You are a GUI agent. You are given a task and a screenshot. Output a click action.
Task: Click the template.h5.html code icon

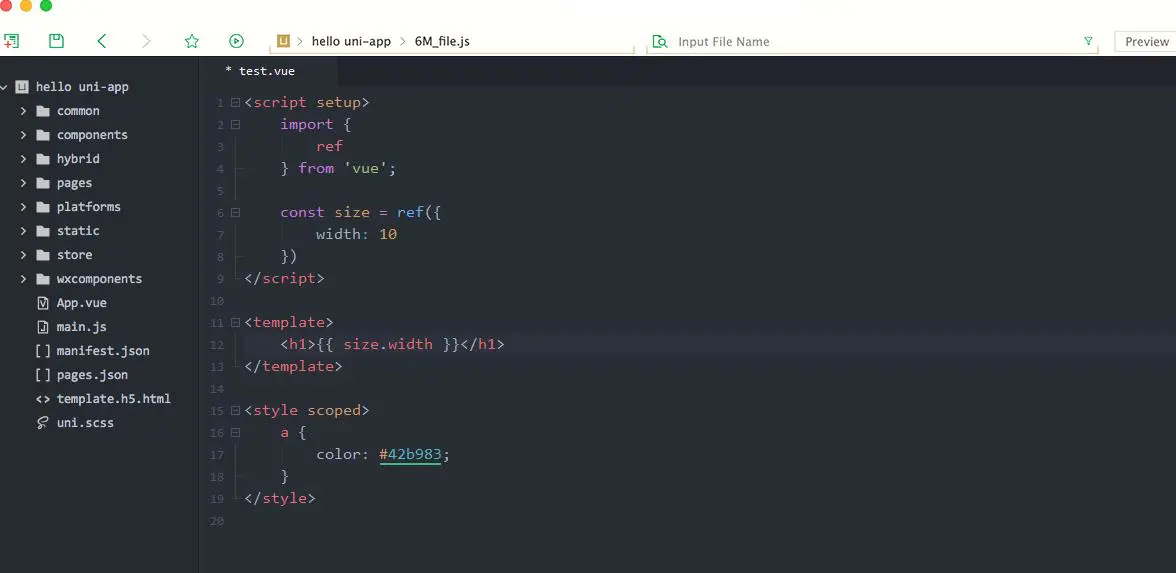pos(43,399)
